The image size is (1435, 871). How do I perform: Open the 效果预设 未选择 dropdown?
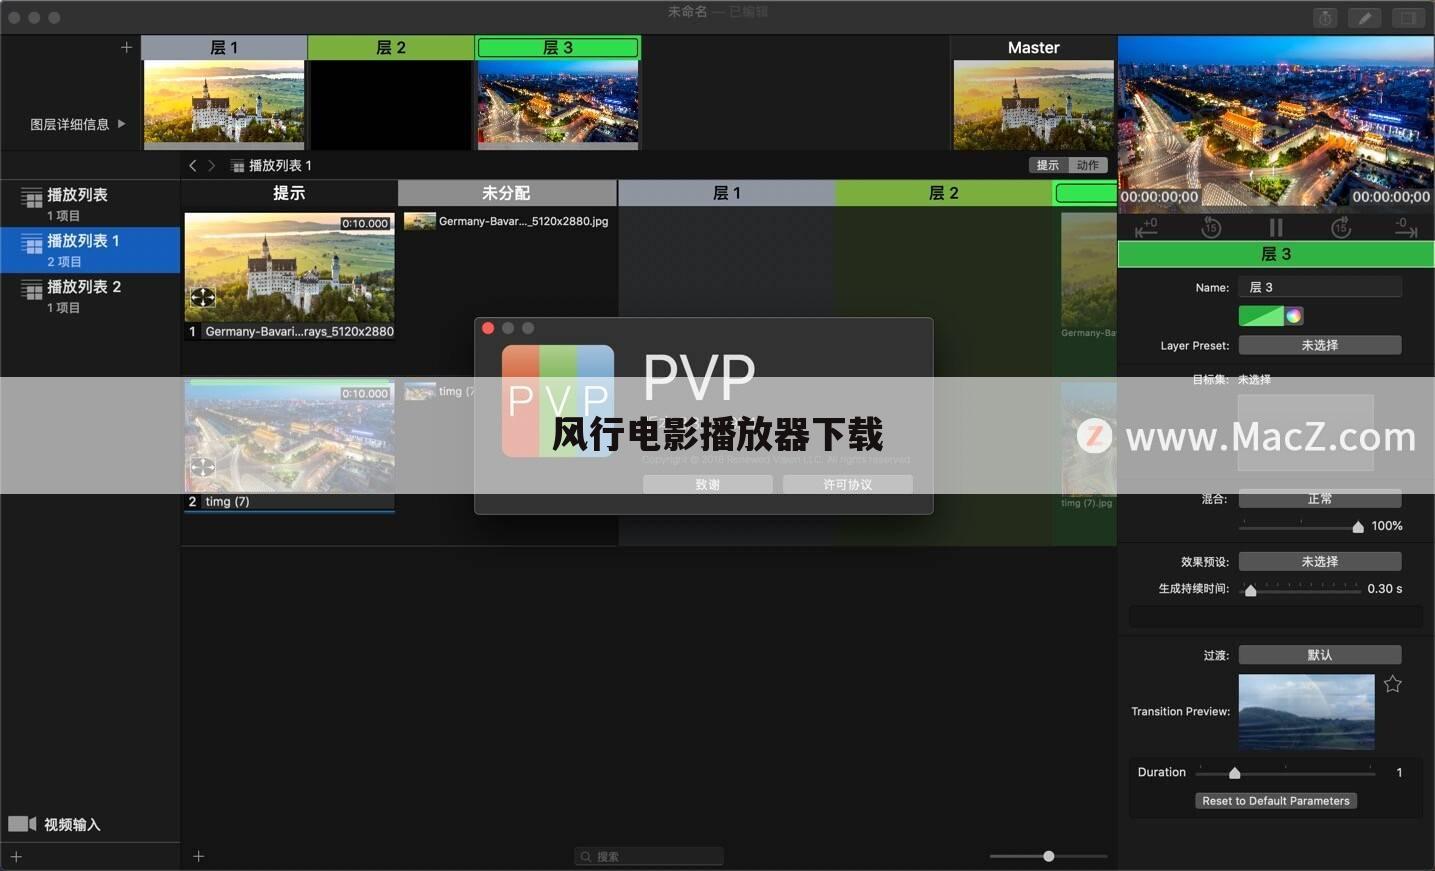click(x=1320, y=562)
